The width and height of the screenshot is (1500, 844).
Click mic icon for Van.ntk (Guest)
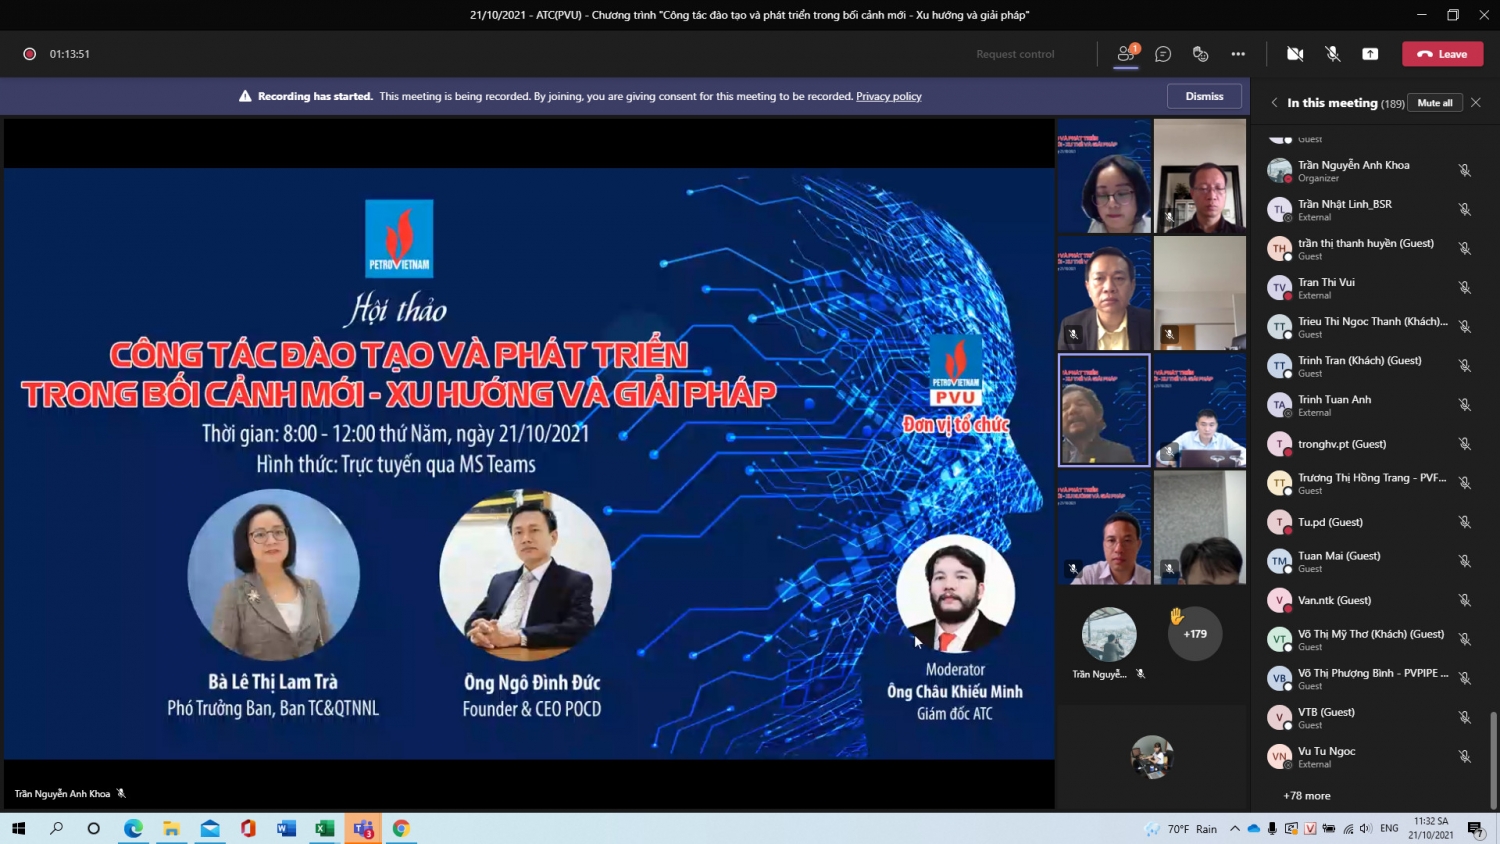1464,600
